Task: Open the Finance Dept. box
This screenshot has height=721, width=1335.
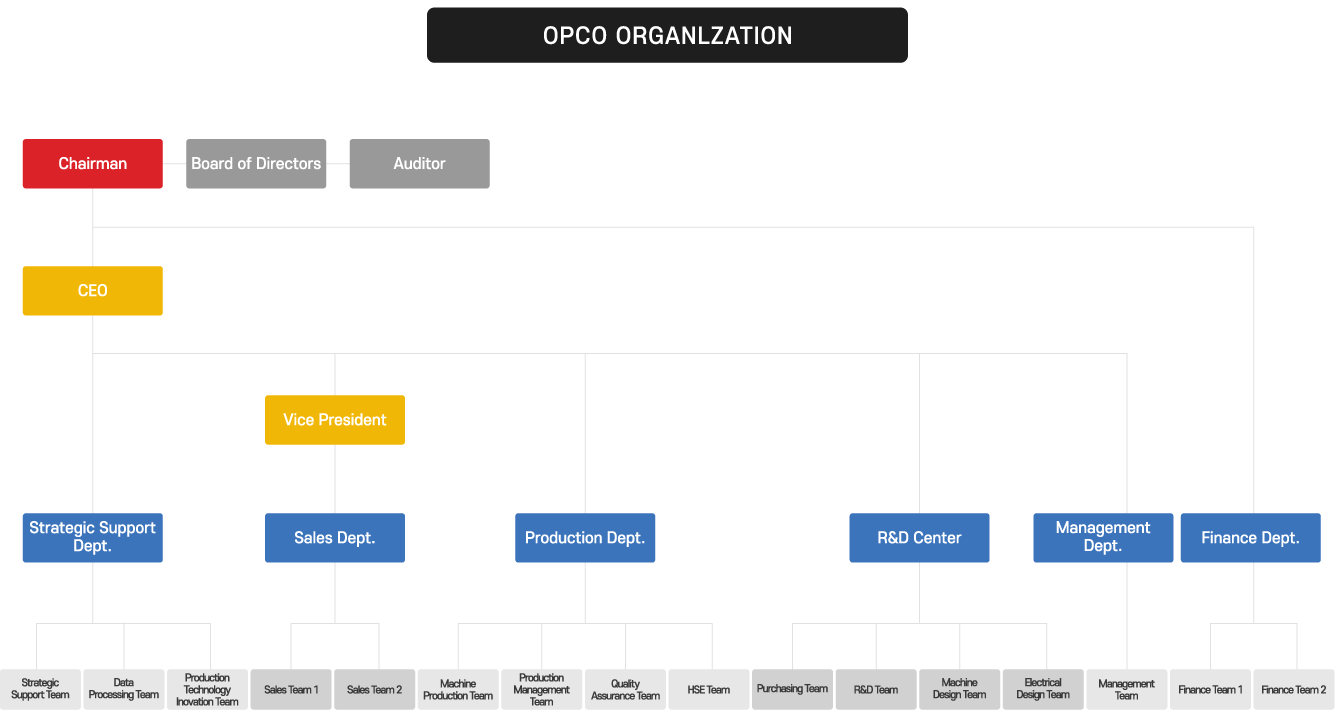Action: pos(1251,537)
